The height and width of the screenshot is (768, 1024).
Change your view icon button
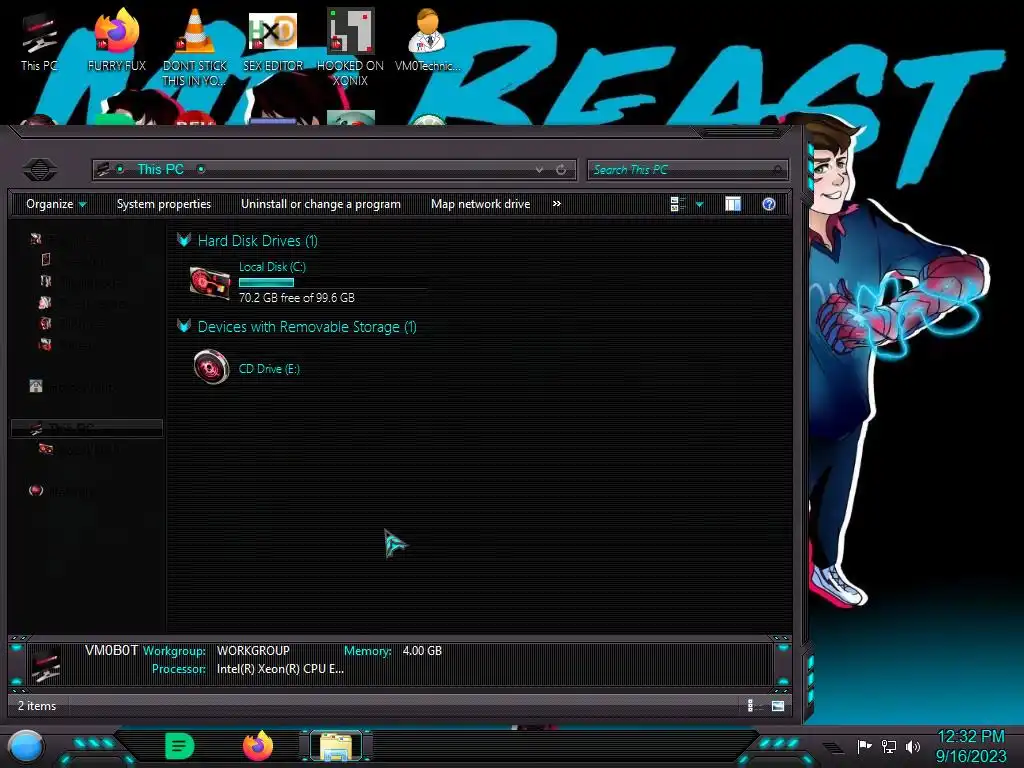pyautogui.click(x=678, y=204)
